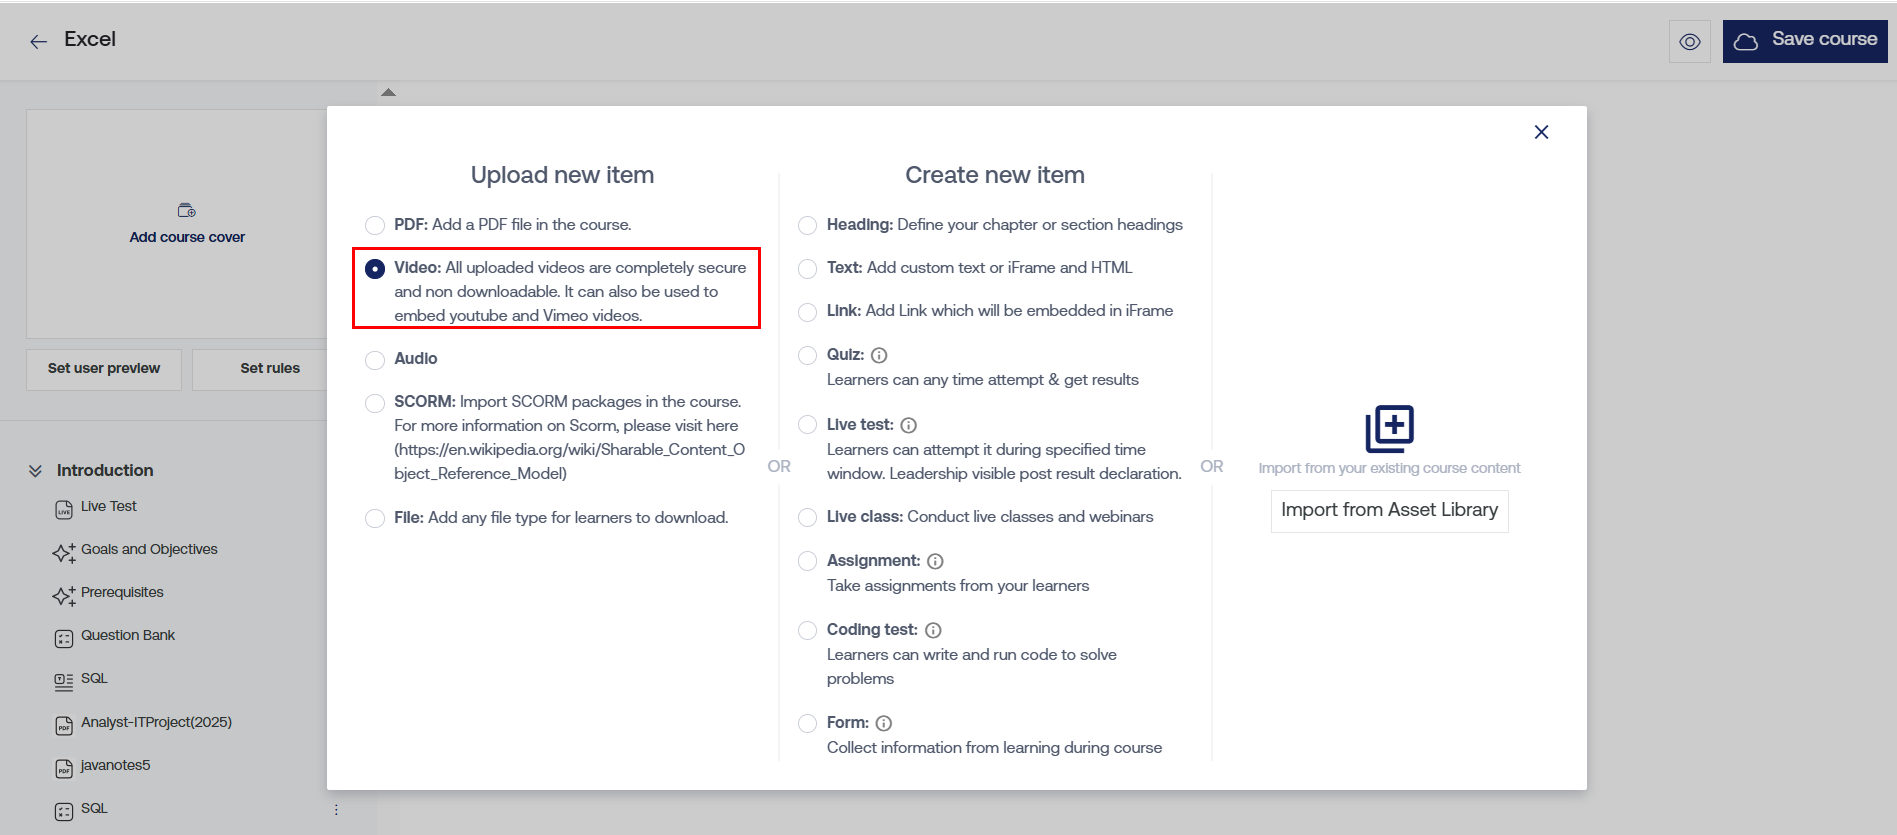Image resolution: width=1897 pixels, height=835 pixels.
Task: Click the Live test info icon
Action: [x=908, y=425]
